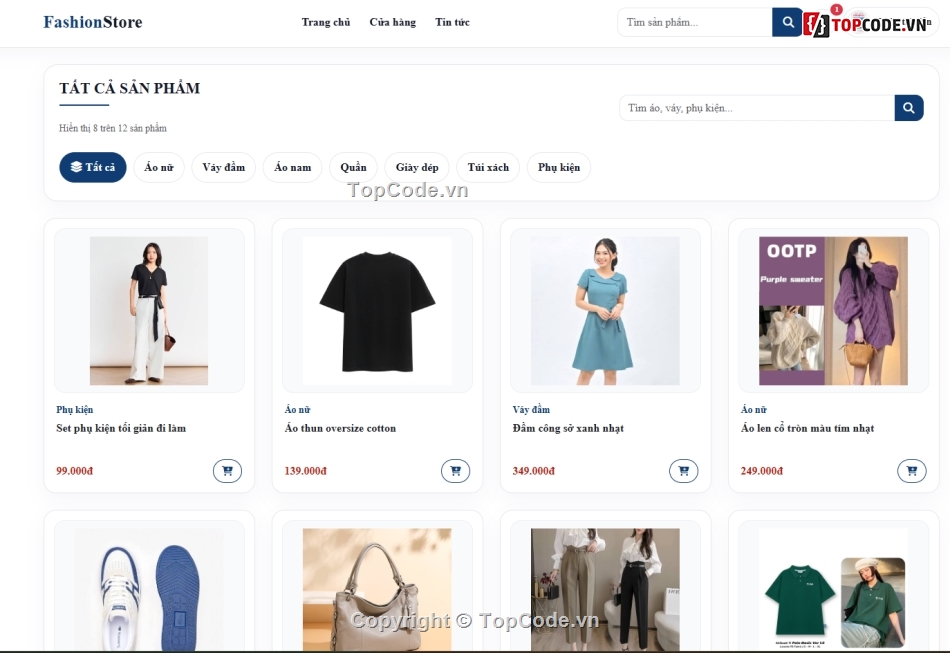Open the trousers product image
This screenshot has width=950, height=653.
(x=605, y=589)
